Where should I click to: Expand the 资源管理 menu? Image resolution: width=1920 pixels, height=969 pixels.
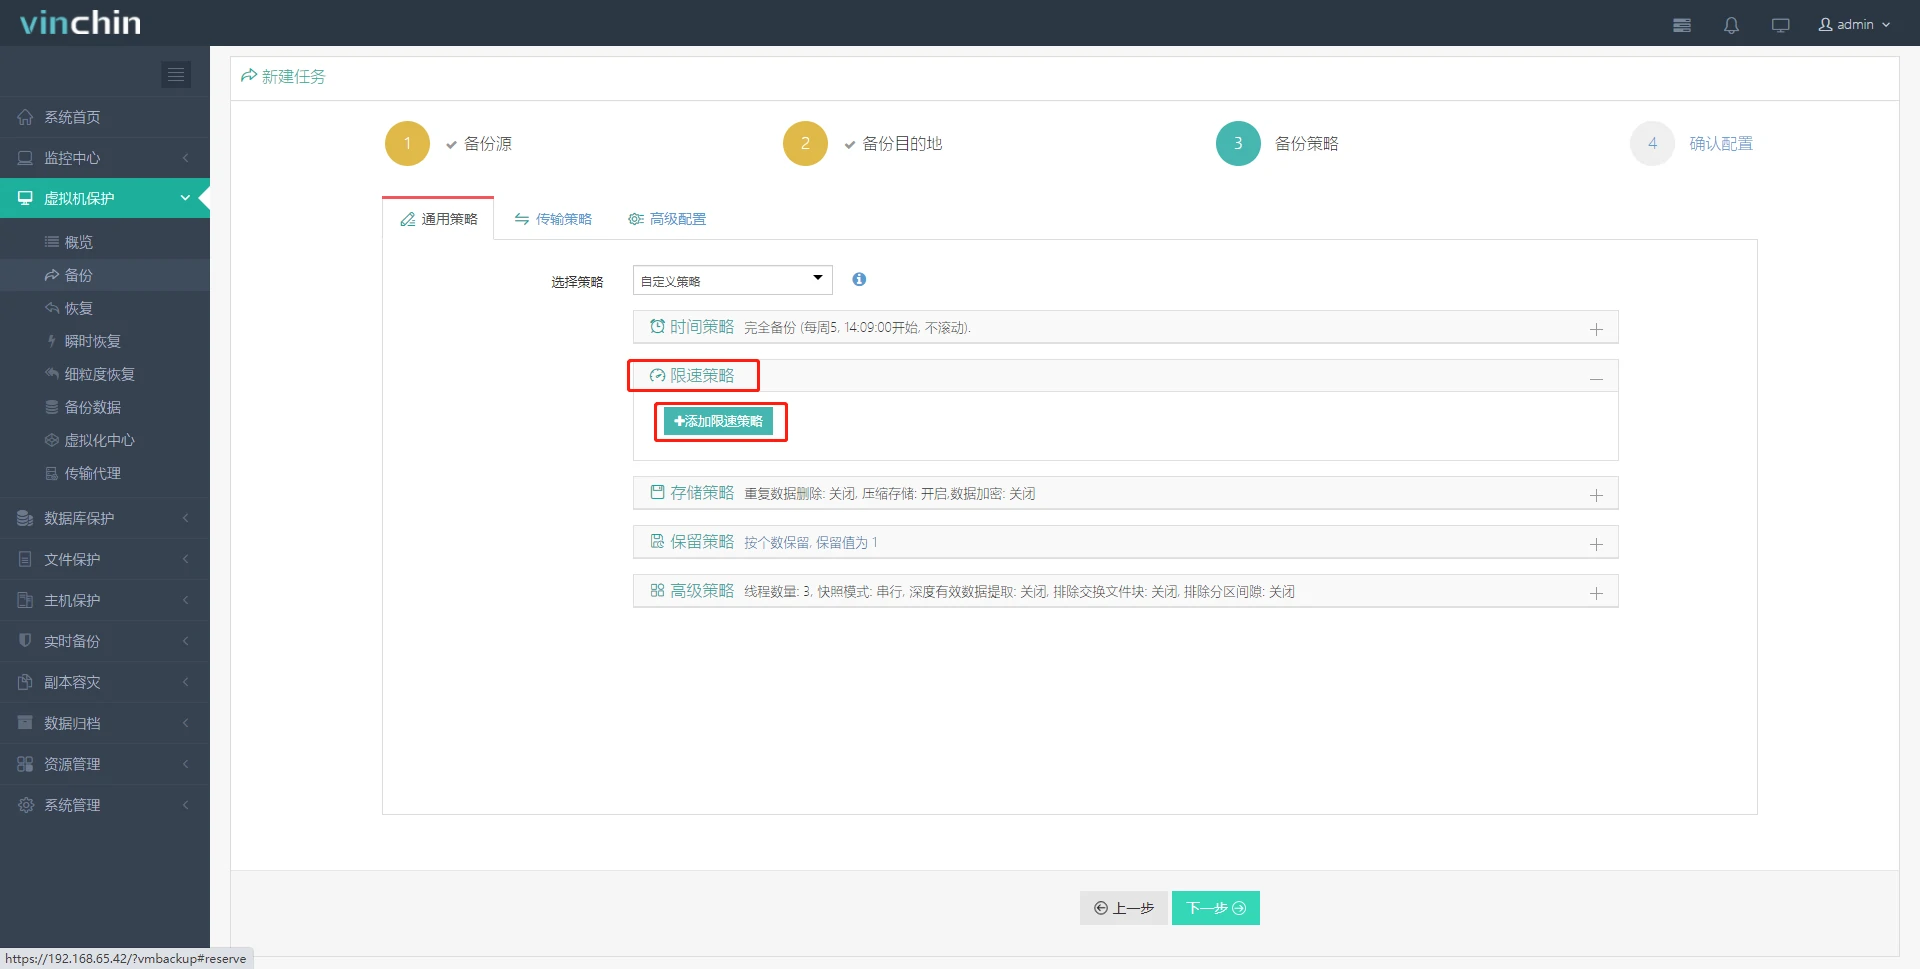pyautogui.click(x=105, y=764)
